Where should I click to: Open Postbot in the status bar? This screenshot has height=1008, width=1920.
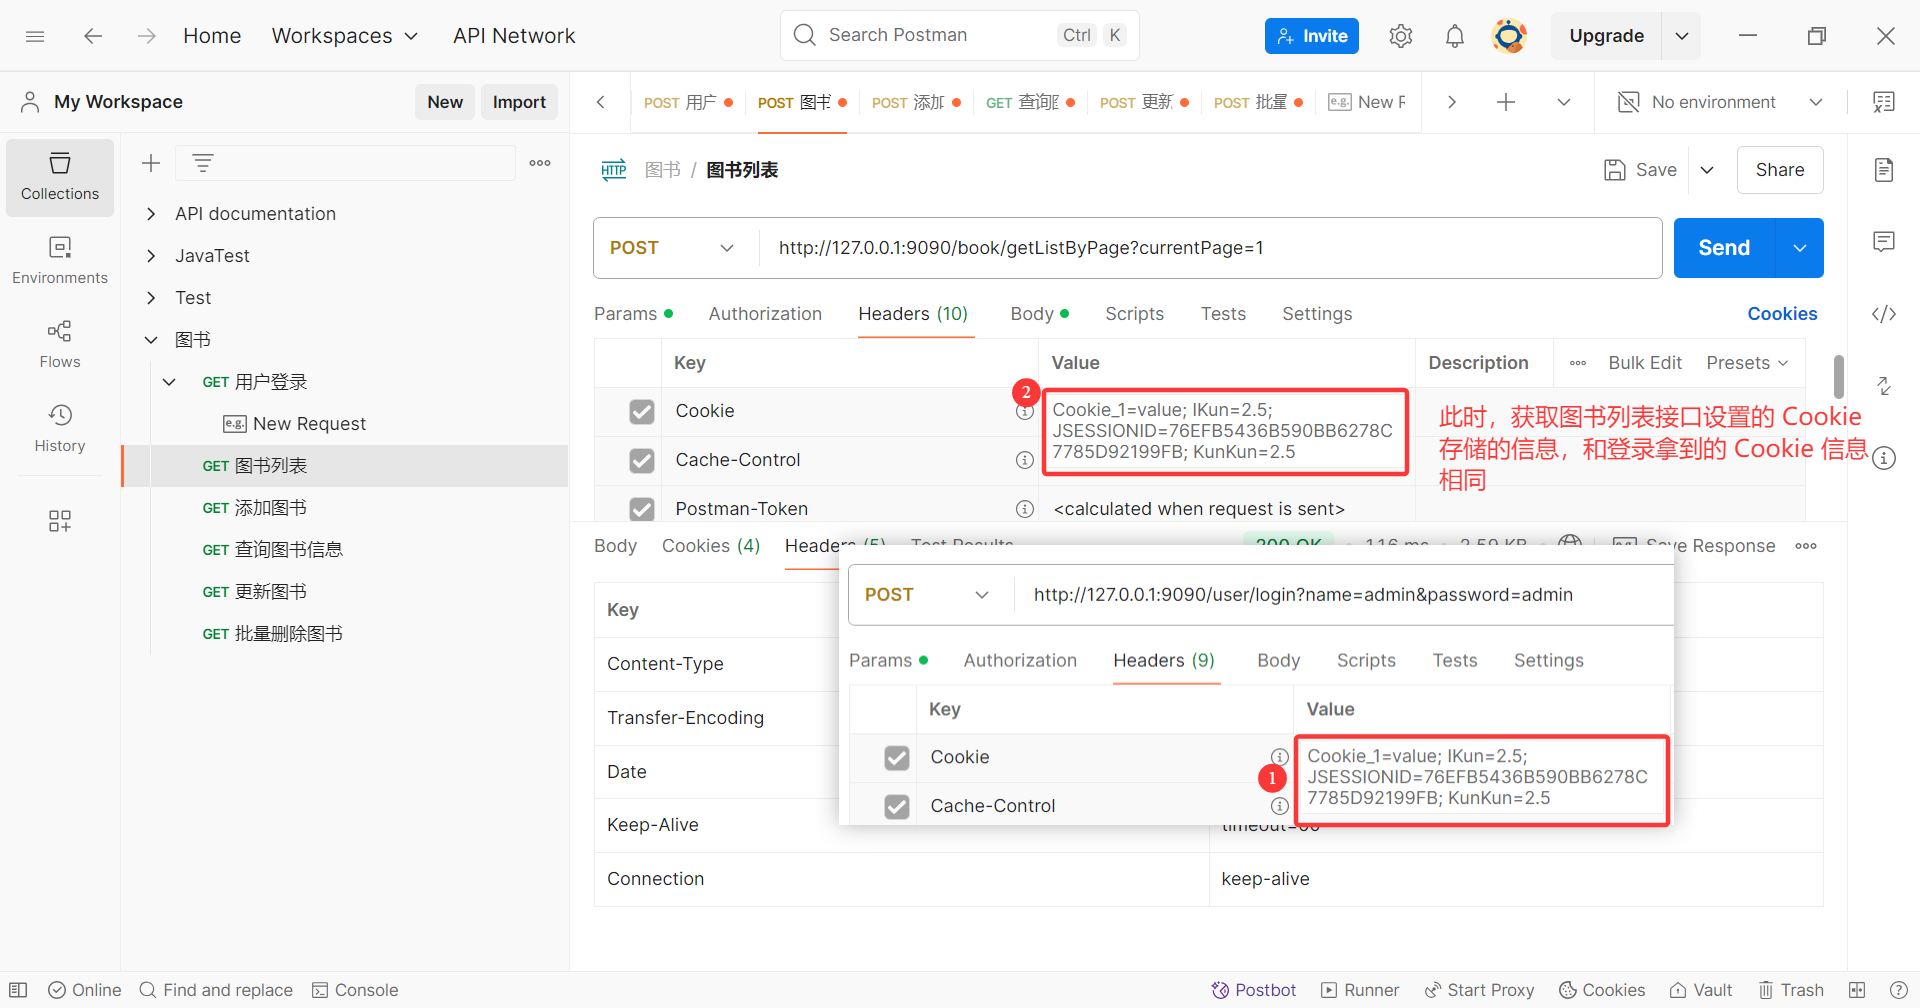(1254, 990)
